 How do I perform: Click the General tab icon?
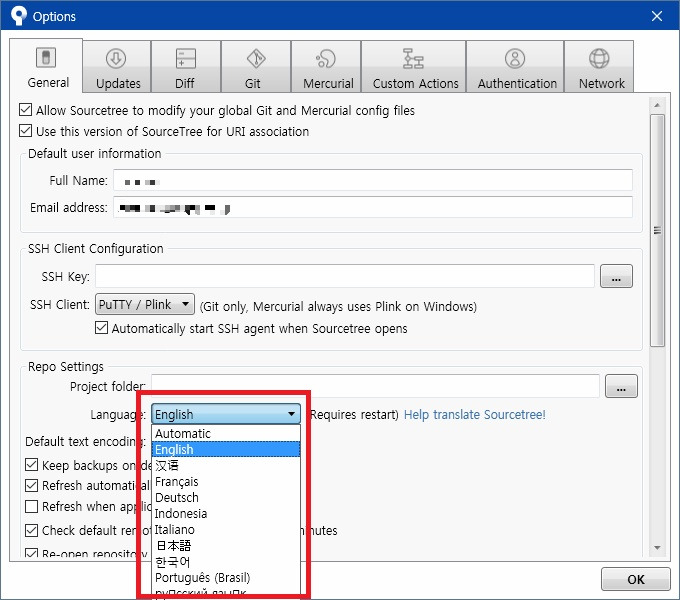click(x=46, y=57)
